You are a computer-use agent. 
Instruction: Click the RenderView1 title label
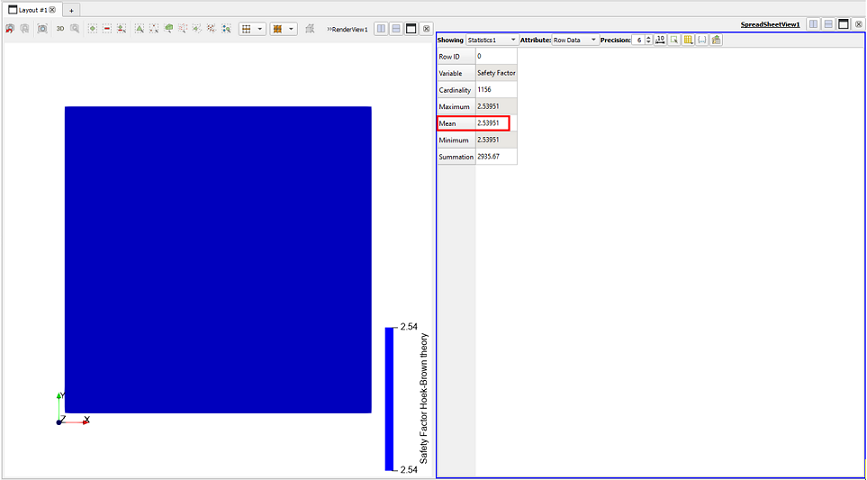click(349, 29)
